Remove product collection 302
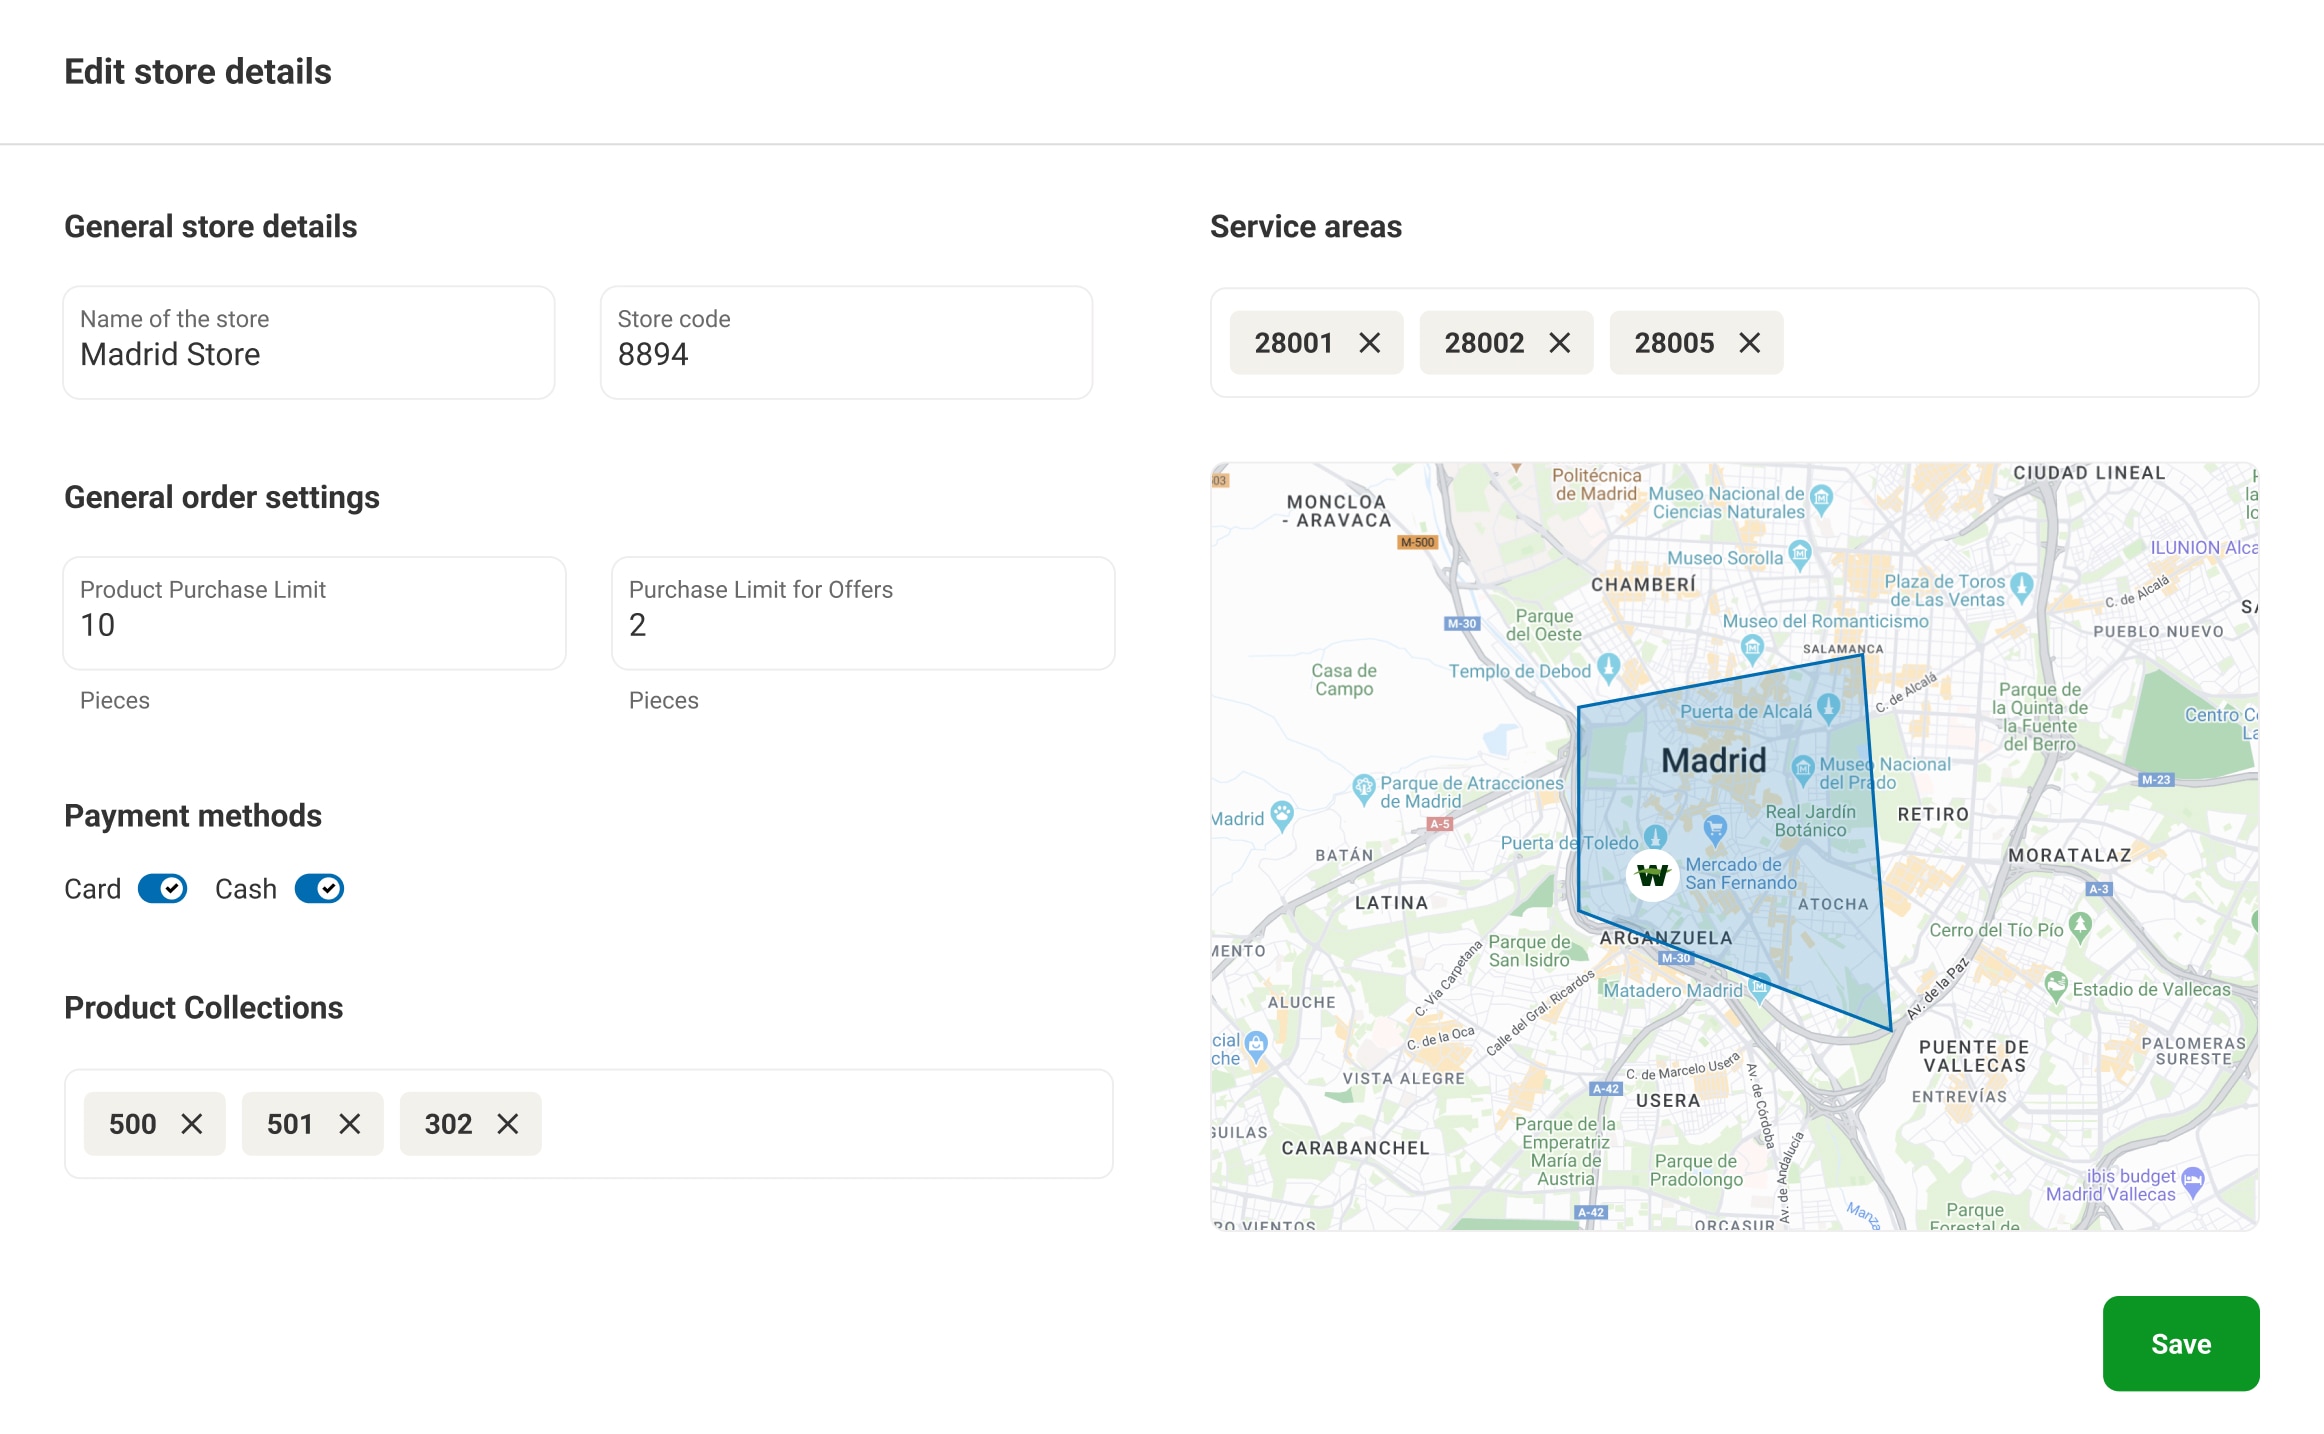This screenshot has height=1434, width=2324. 509,1124
